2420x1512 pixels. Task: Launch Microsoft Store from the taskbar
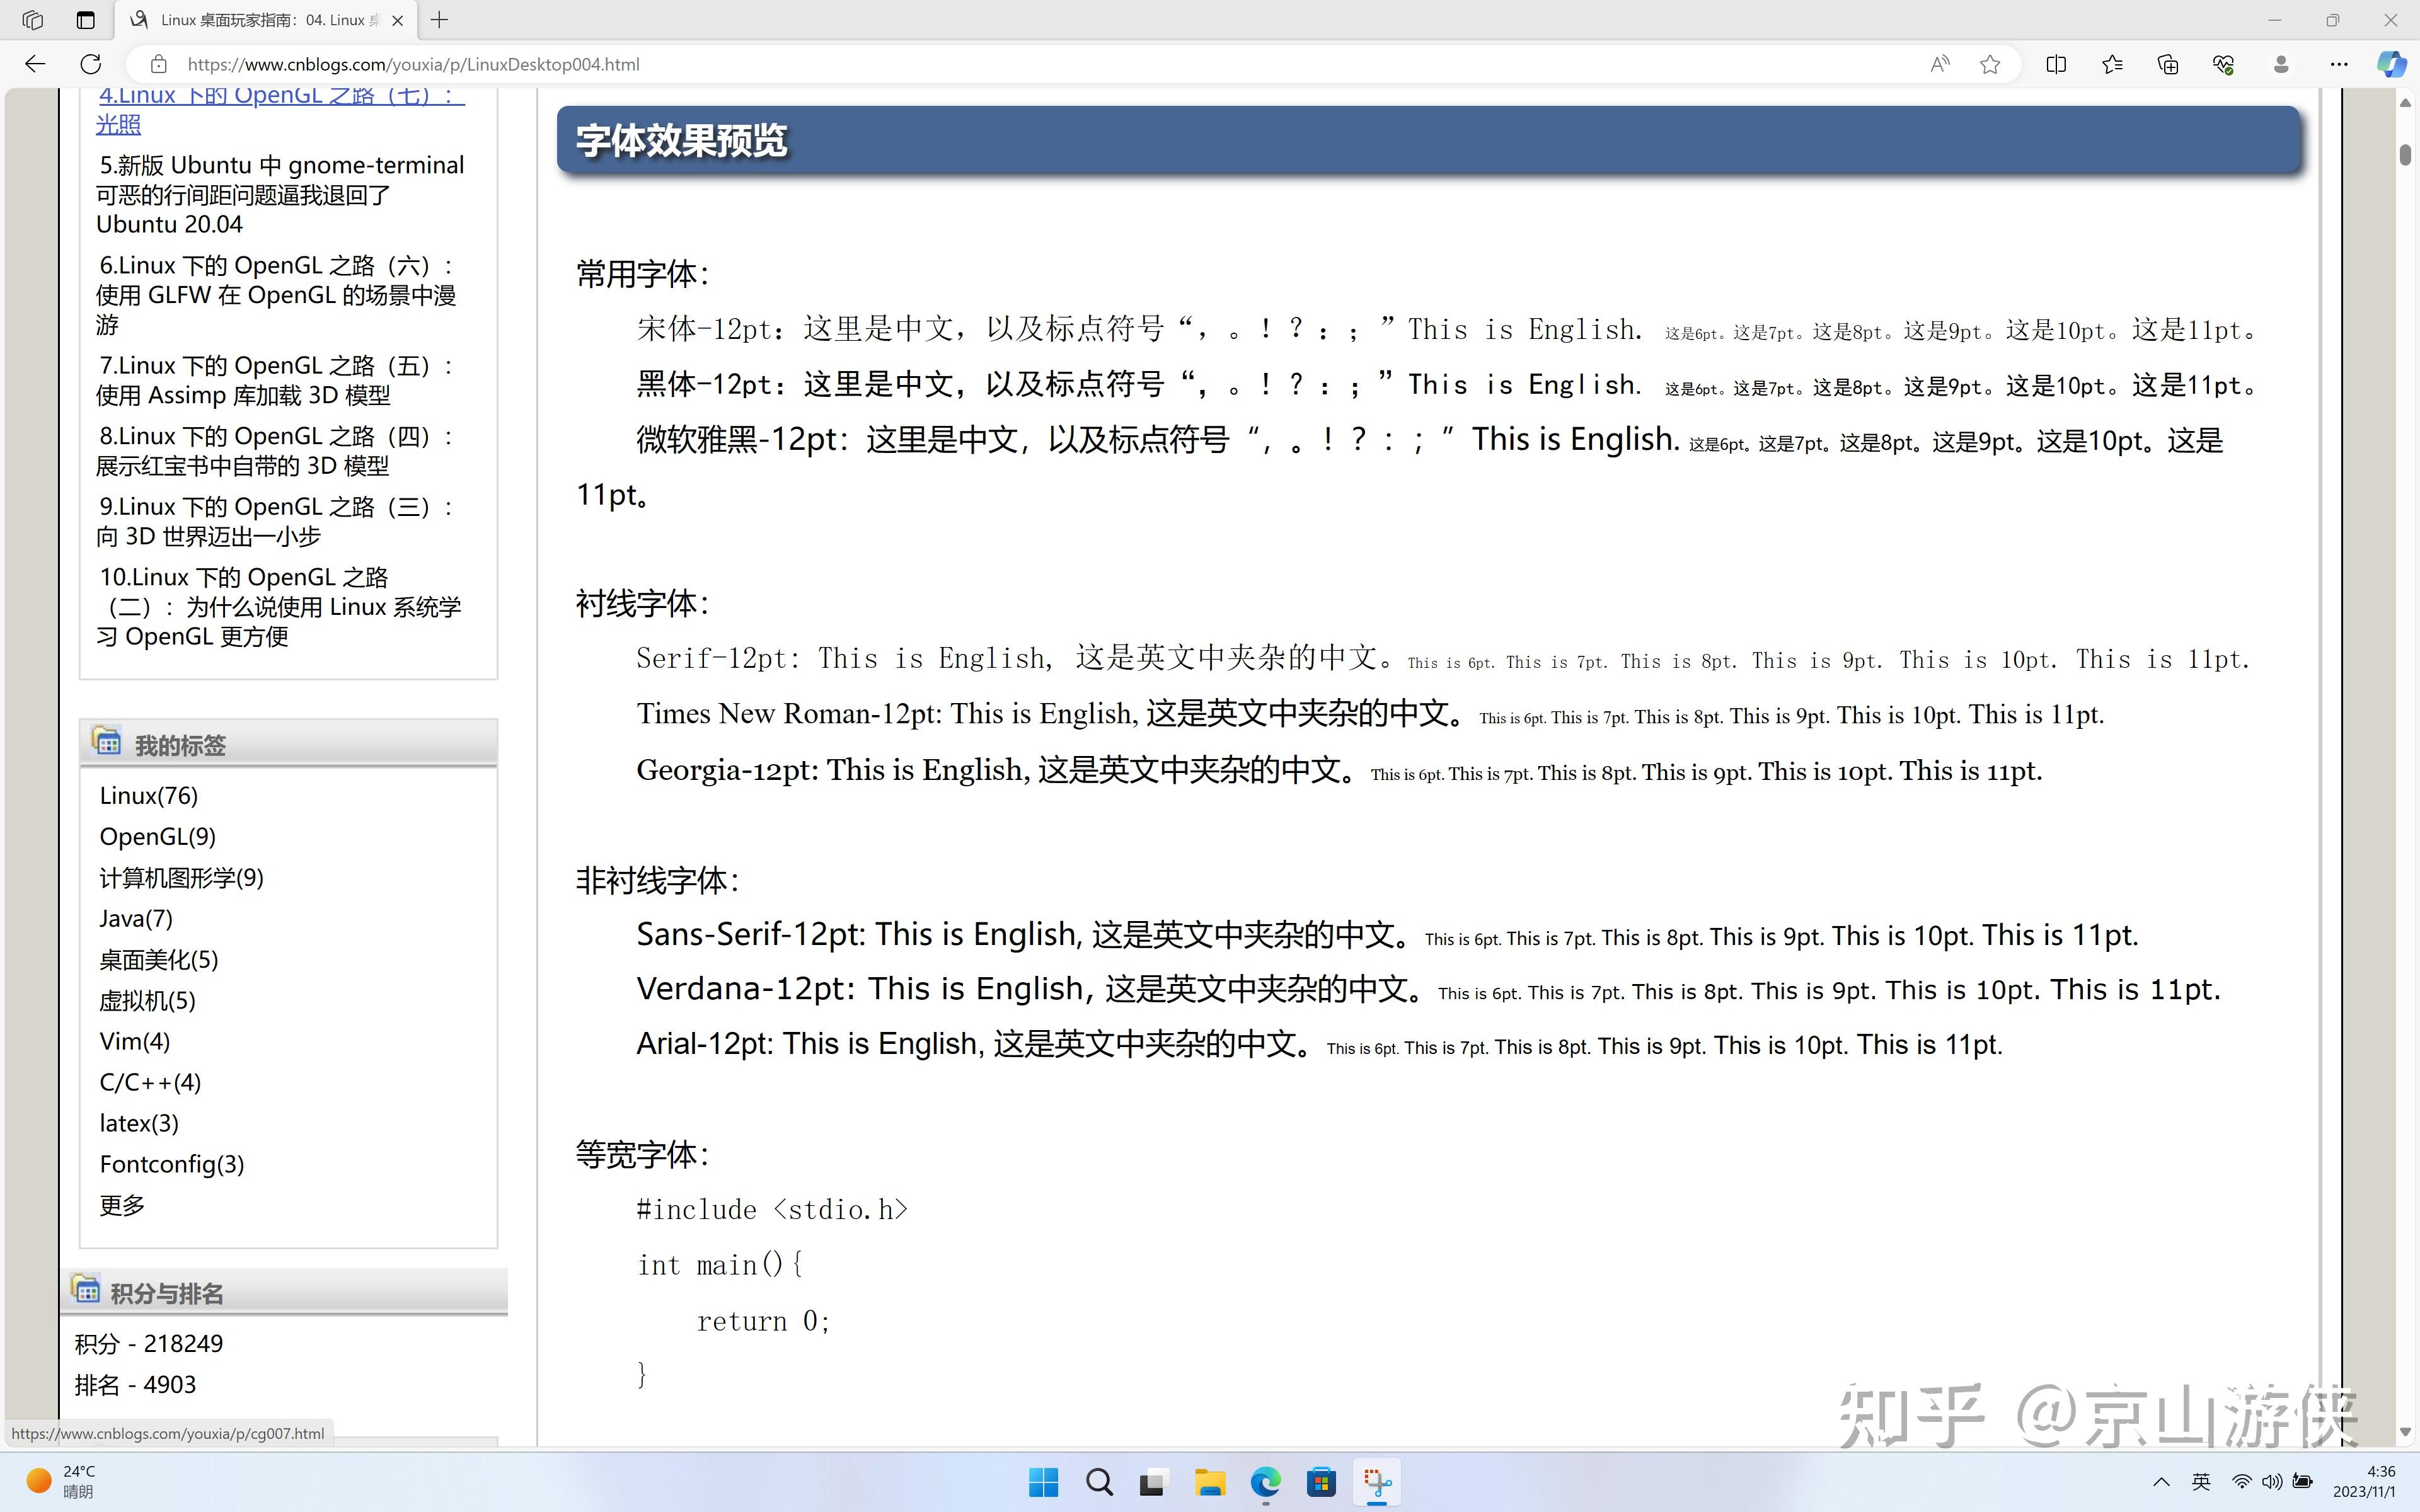[1322, 1483]
